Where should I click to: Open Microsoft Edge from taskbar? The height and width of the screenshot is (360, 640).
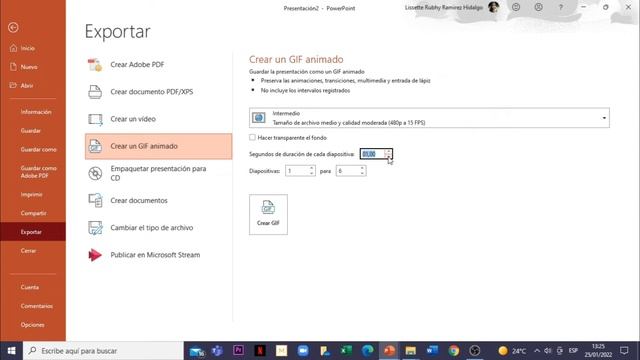pyautogui.click(x=368, y=351)
